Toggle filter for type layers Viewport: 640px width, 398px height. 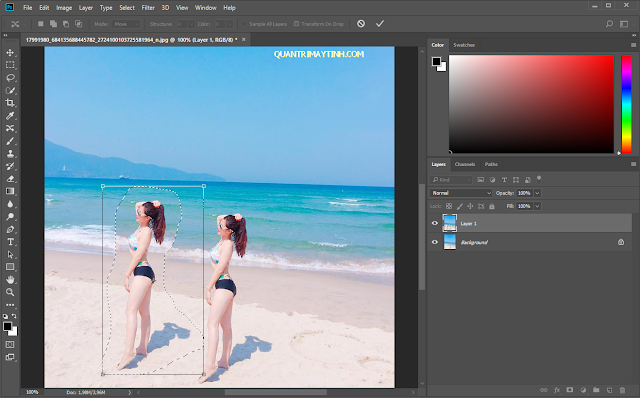coord(504,180)
